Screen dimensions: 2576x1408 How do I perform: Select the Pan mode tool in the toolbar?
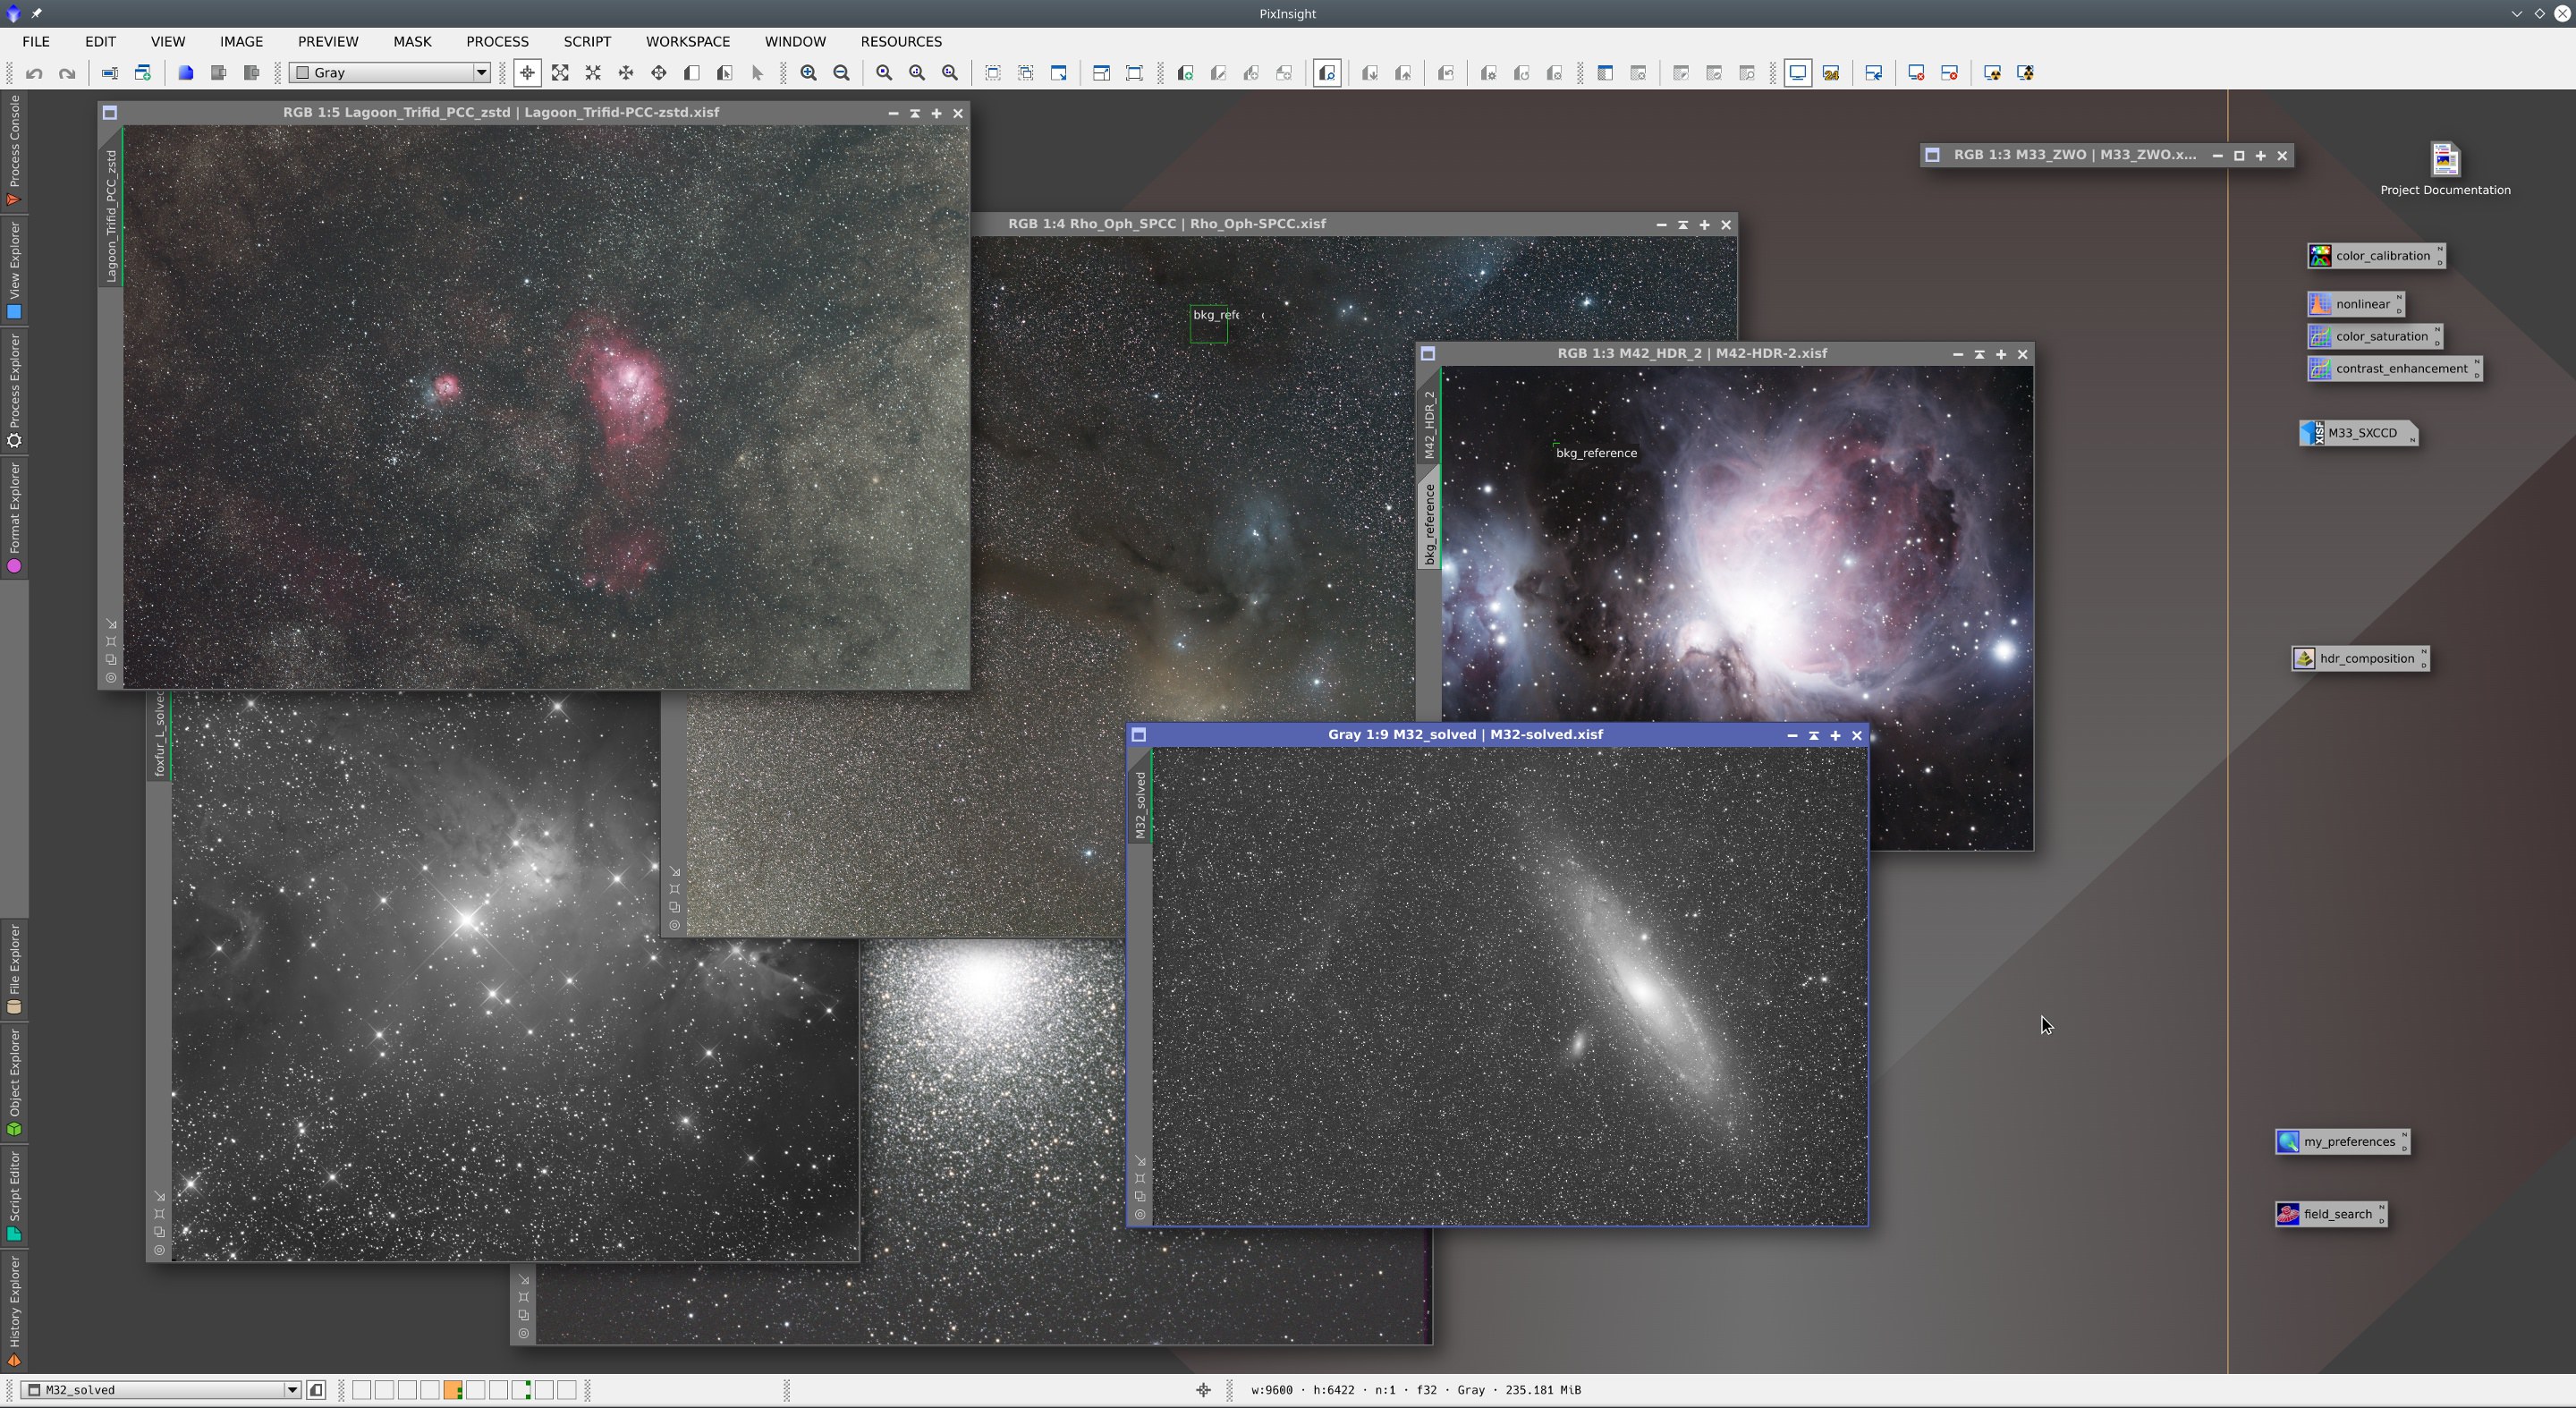(528, 73)
